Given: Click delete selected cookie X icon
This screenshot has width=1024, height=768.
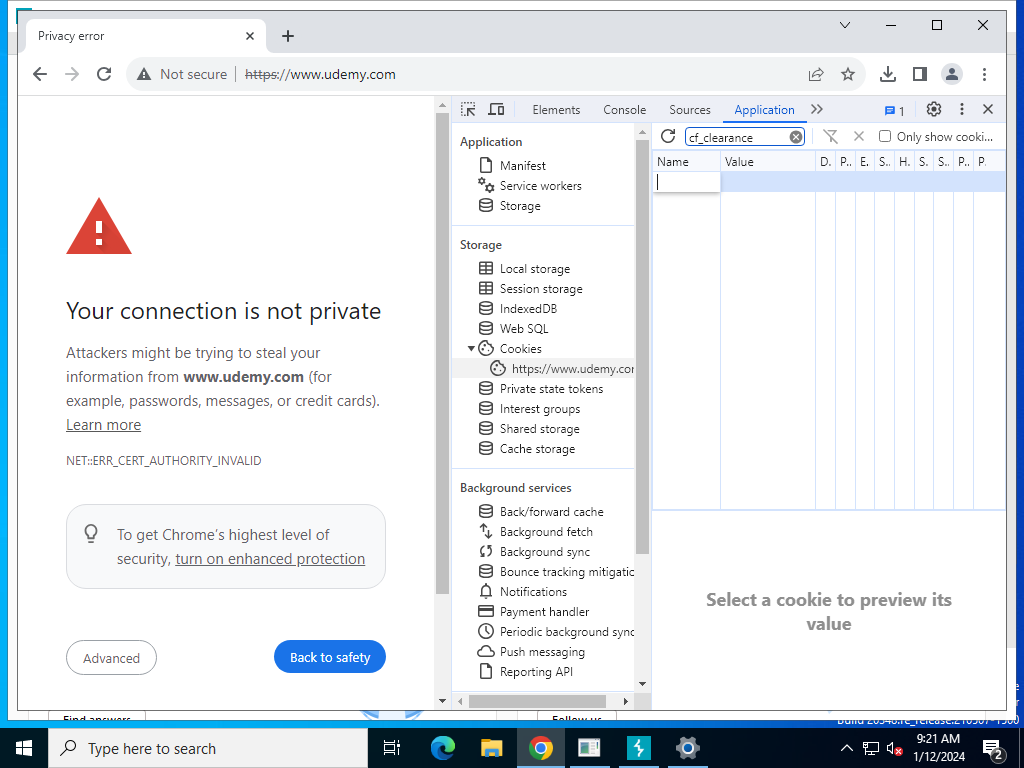Looking at the screenshot, I should tap(859, 136).
